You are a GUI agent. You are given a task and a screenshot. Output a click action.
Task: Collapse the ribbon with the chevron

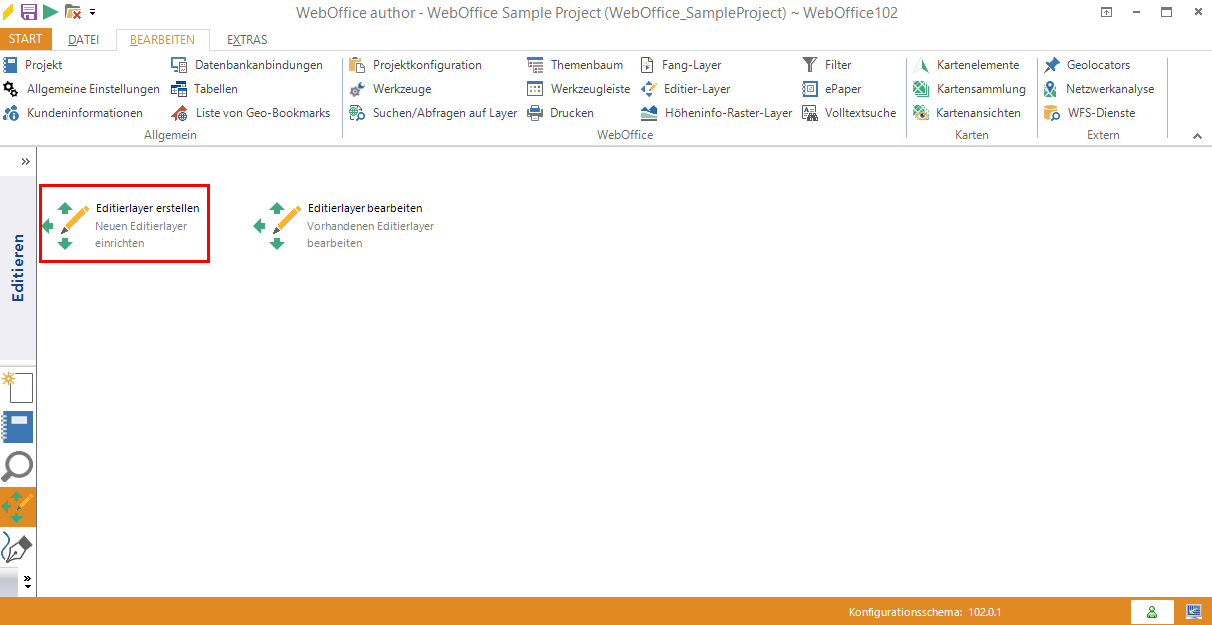click(x=1197, y=135)
